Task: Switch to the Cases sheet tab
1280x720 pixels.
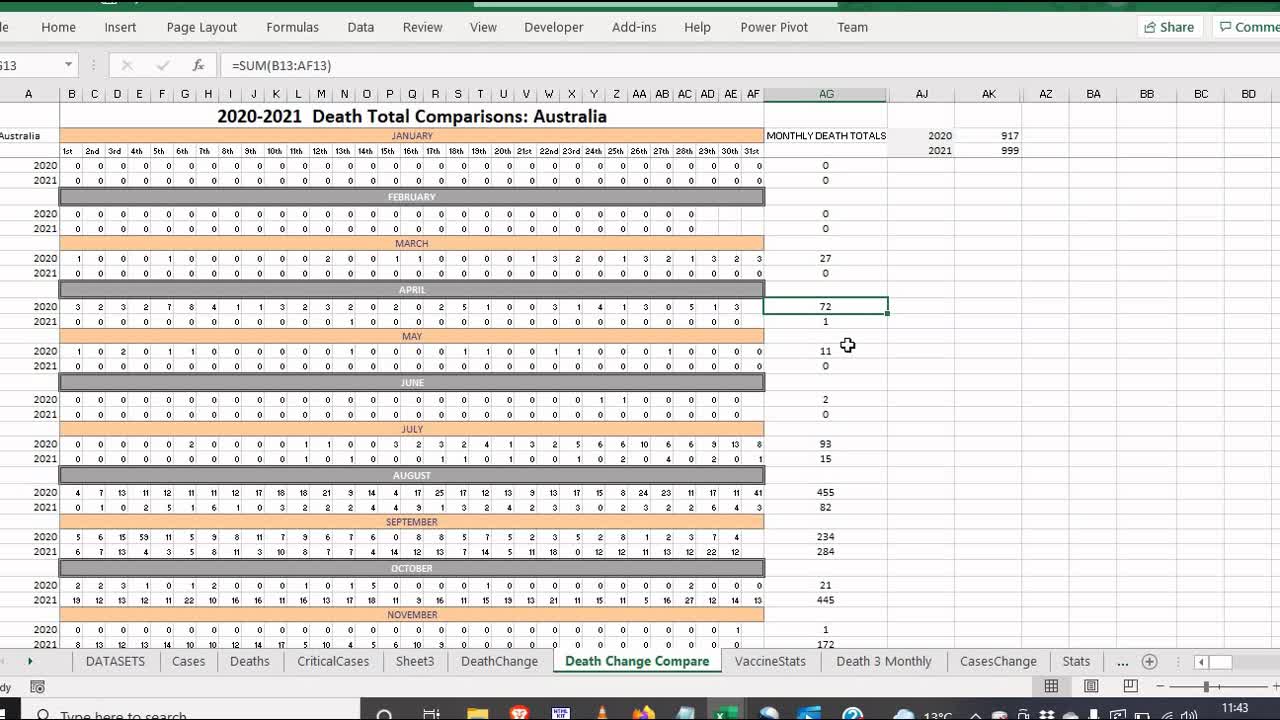Action: [x=188, y=661]
